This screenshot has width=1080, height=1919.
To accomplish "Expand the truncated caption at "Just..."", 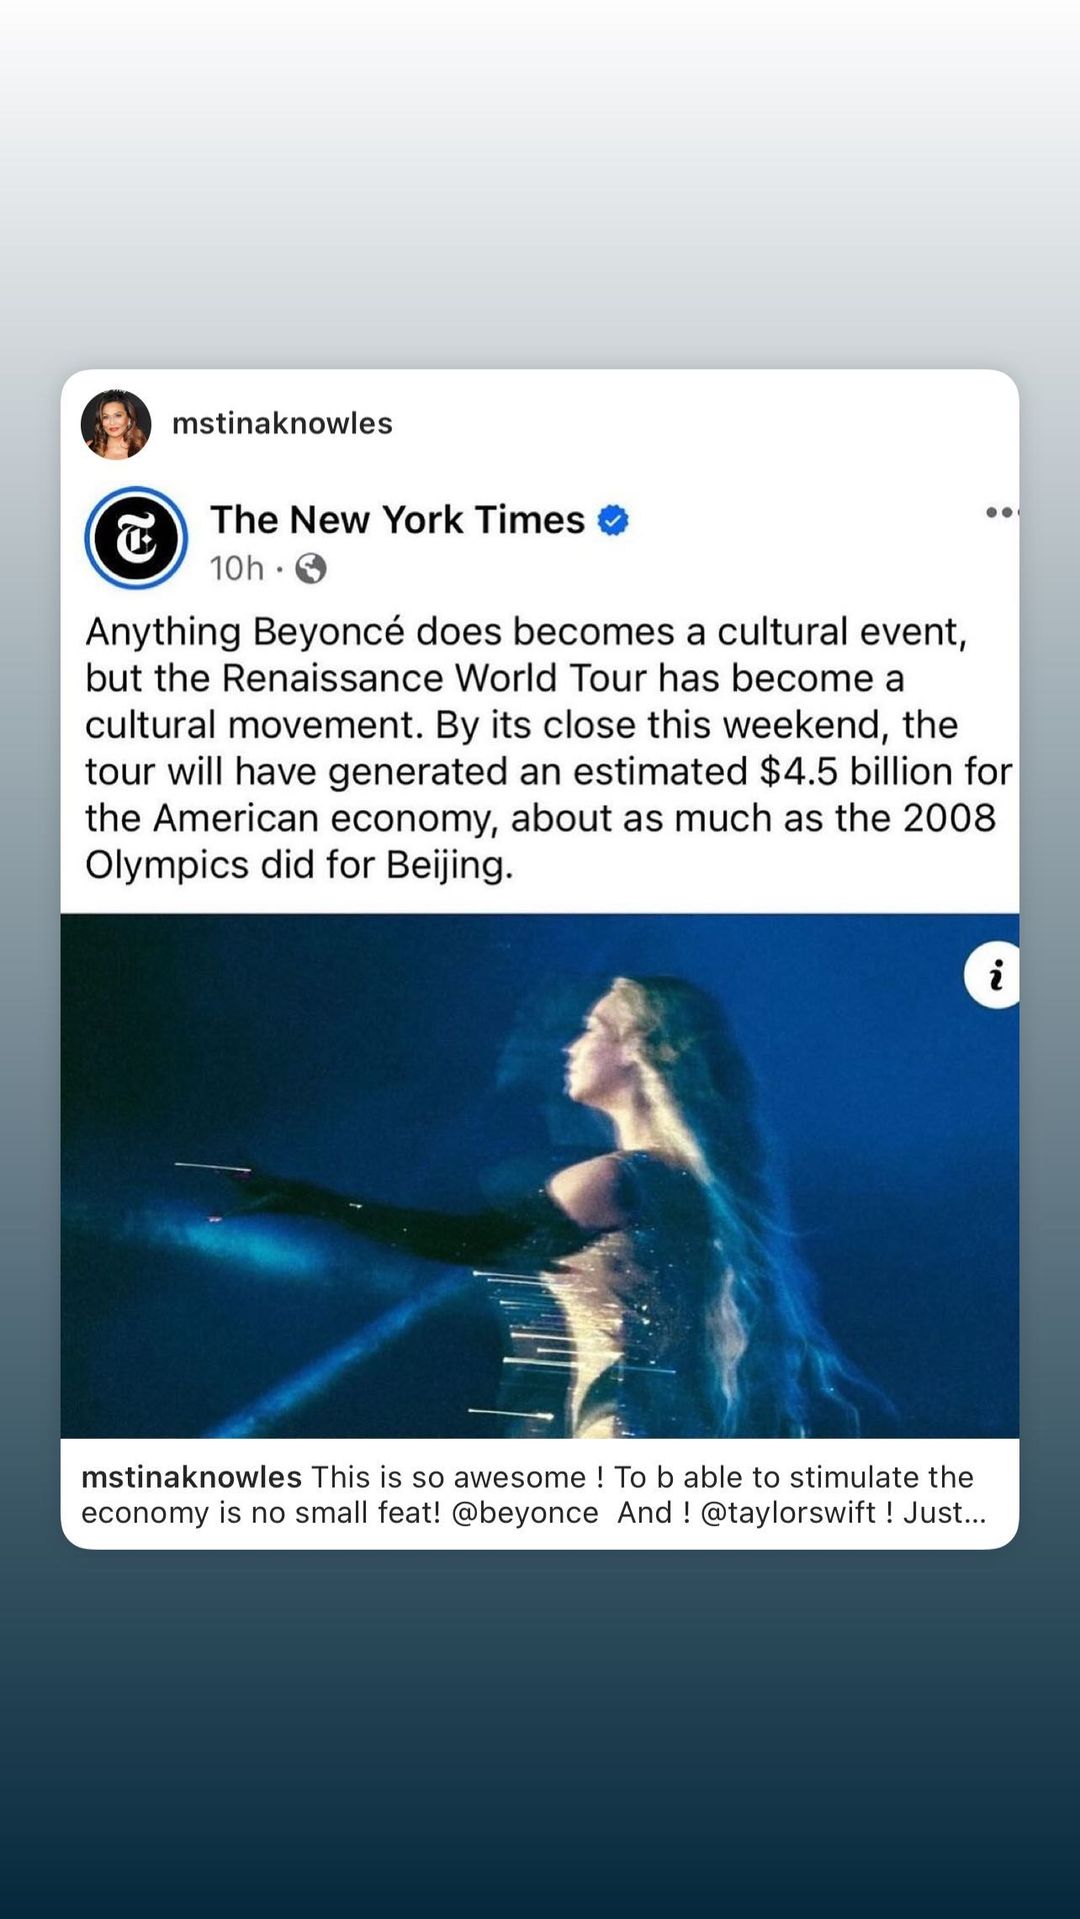I will click(x=944, y=1512).
